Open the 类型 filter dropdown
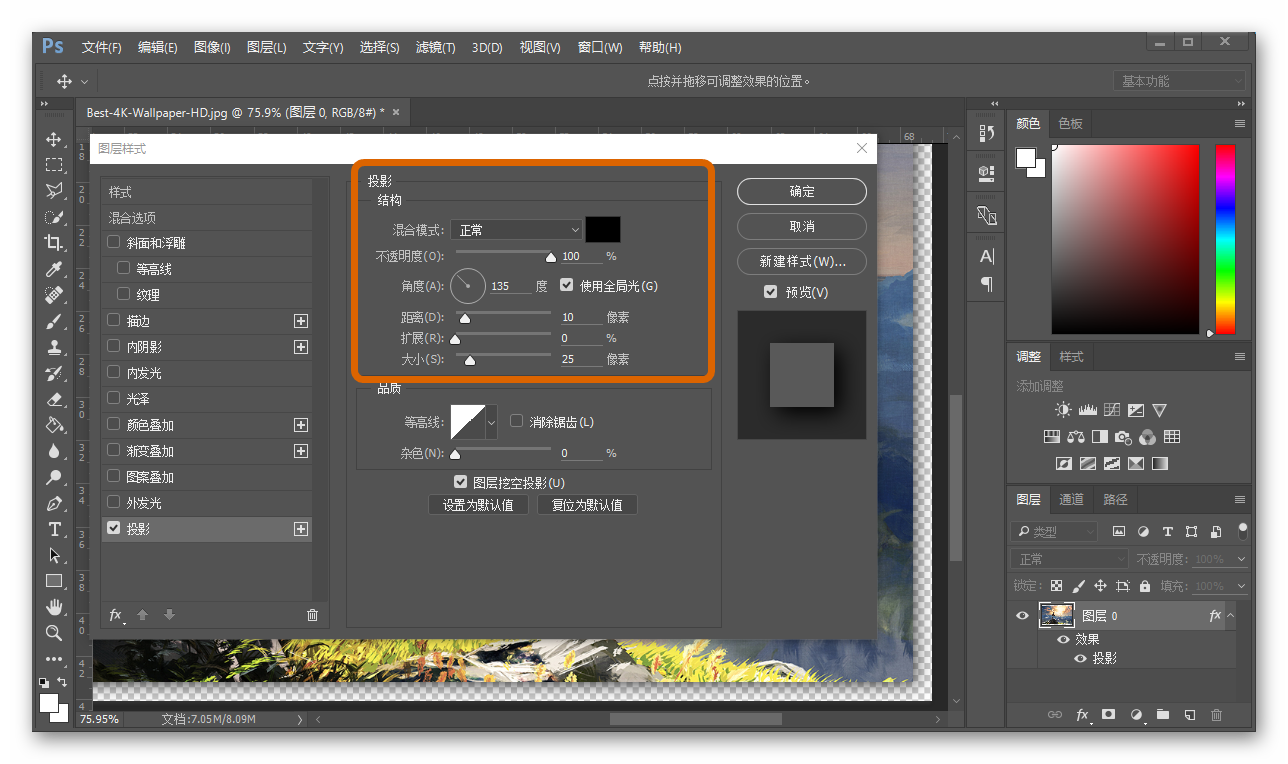1288x764 pixels. pyautogui.click(x=1054, y=532)
